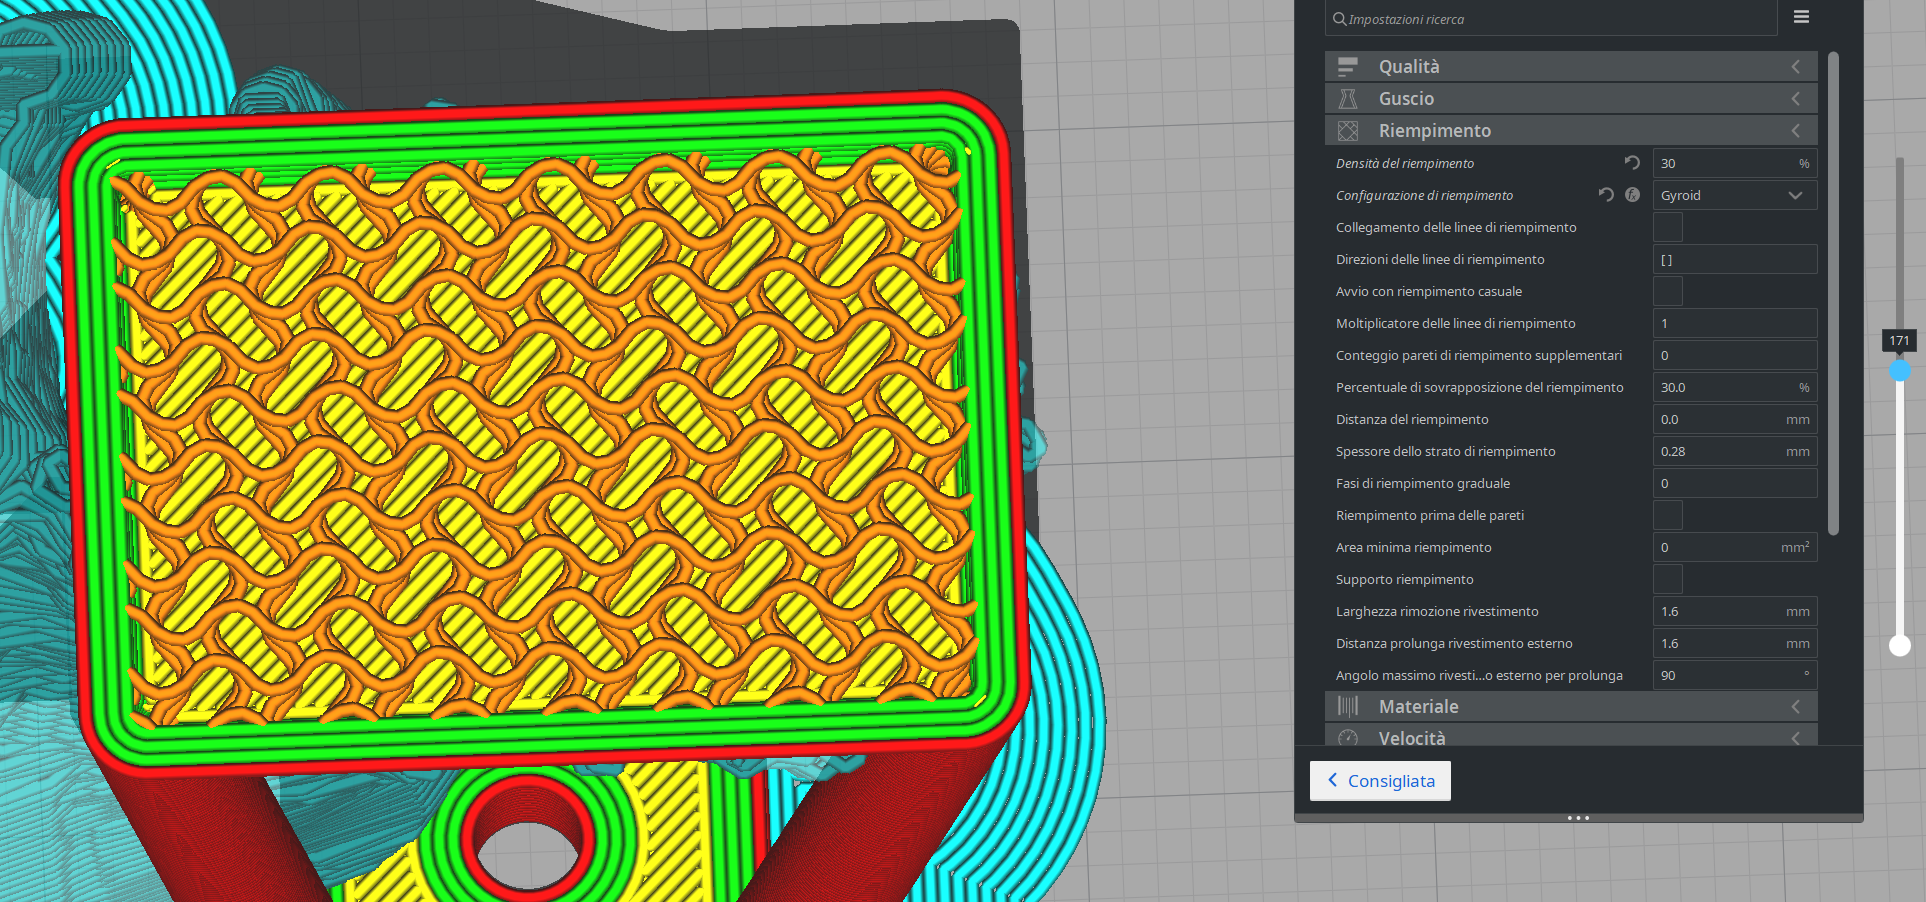Click the Materiale section icon
1926x902 pixels.
coord(1349,706)
